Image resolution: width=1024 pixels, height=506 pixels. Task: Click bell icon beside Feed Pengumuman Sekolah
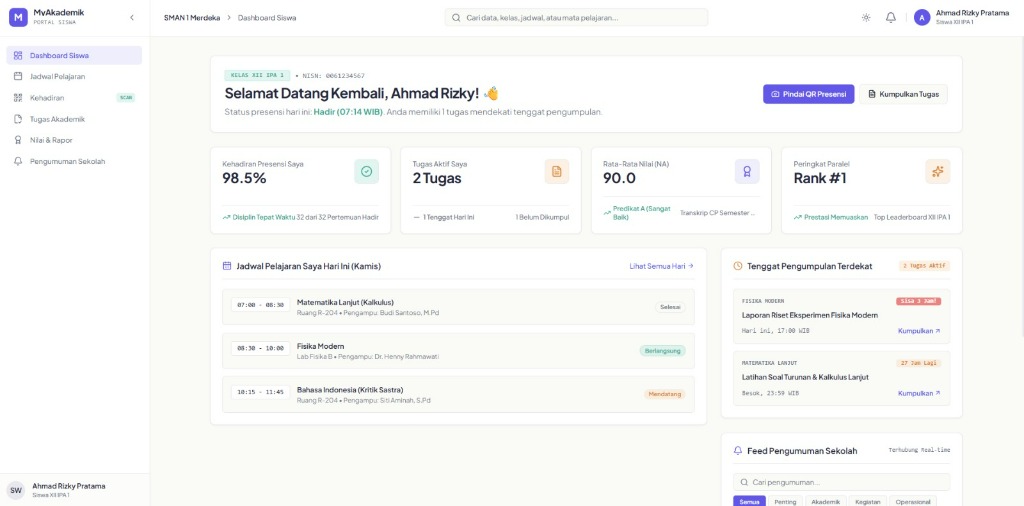click(x=738, y=451)
